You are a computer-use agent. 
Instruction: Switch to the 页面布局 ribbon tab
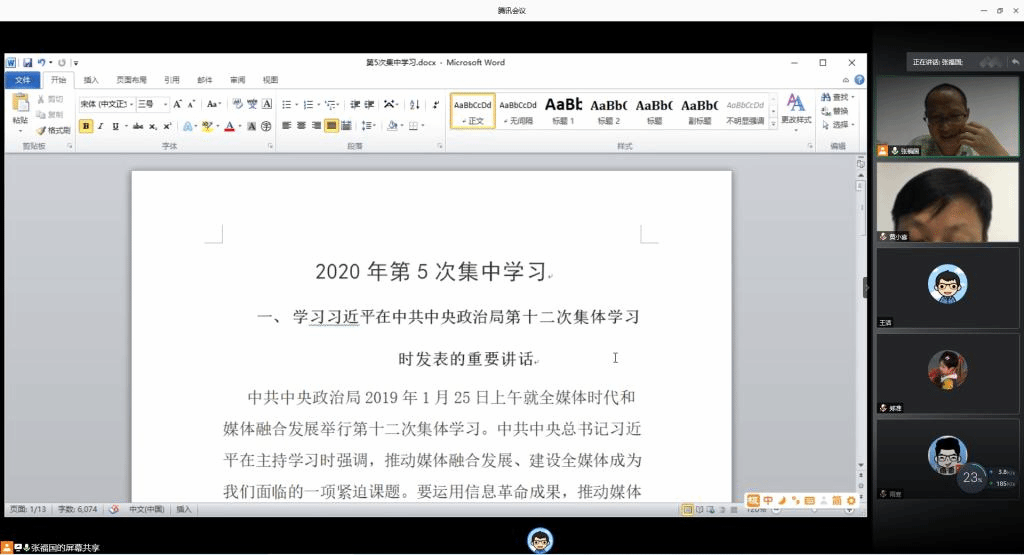[x=131, y=80]
